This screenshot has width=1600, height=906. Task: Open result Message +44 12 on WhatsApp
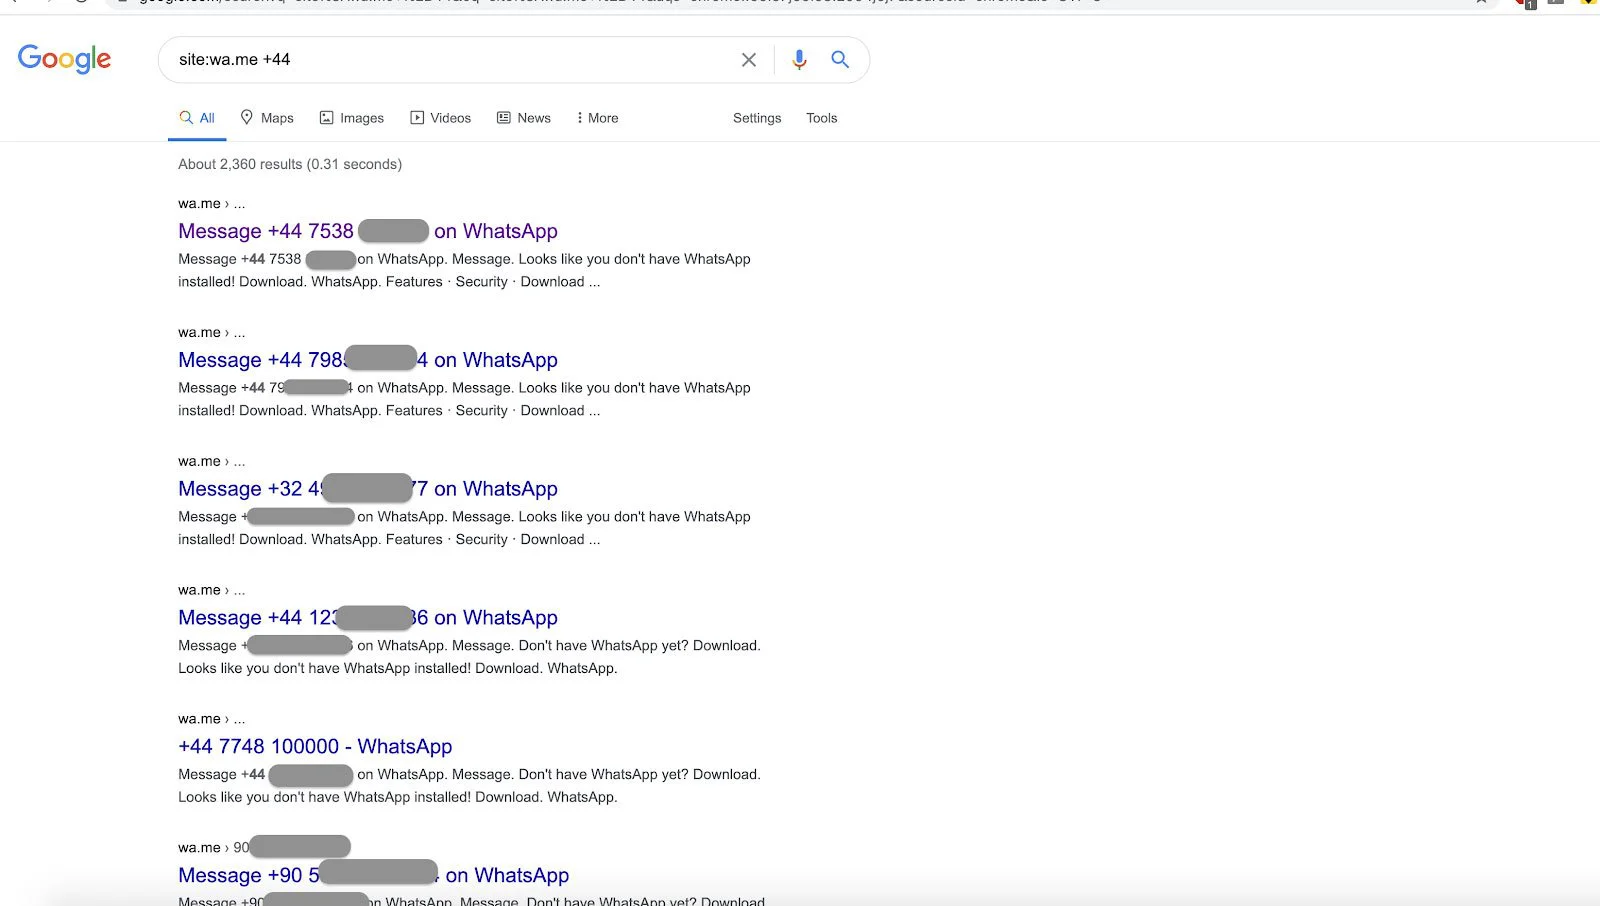(x=368, y=618)
